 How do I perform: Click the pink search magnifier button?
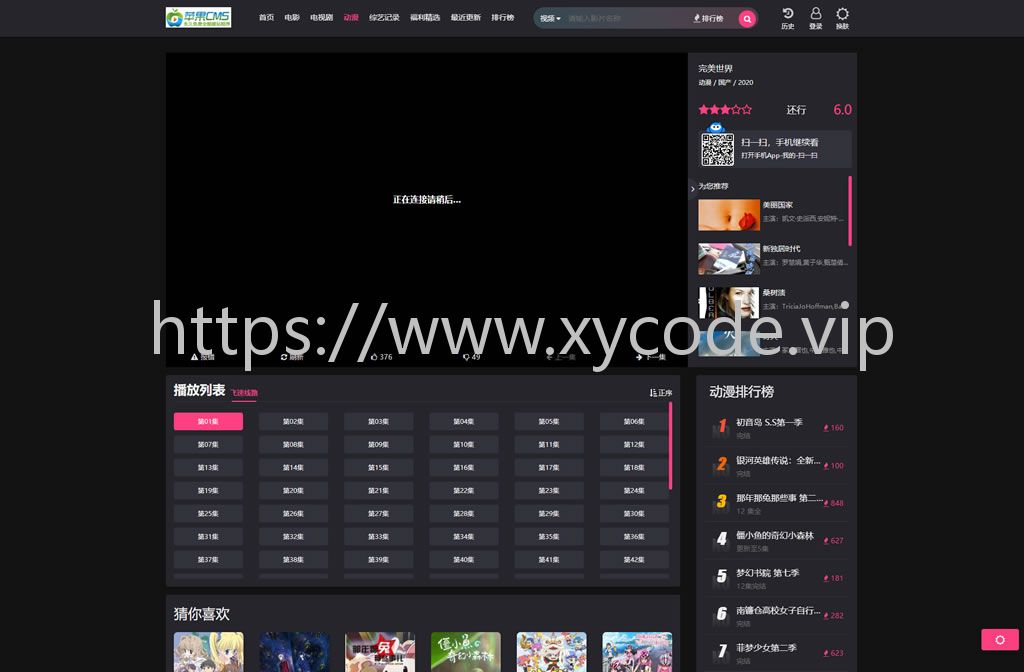[747, 19]
